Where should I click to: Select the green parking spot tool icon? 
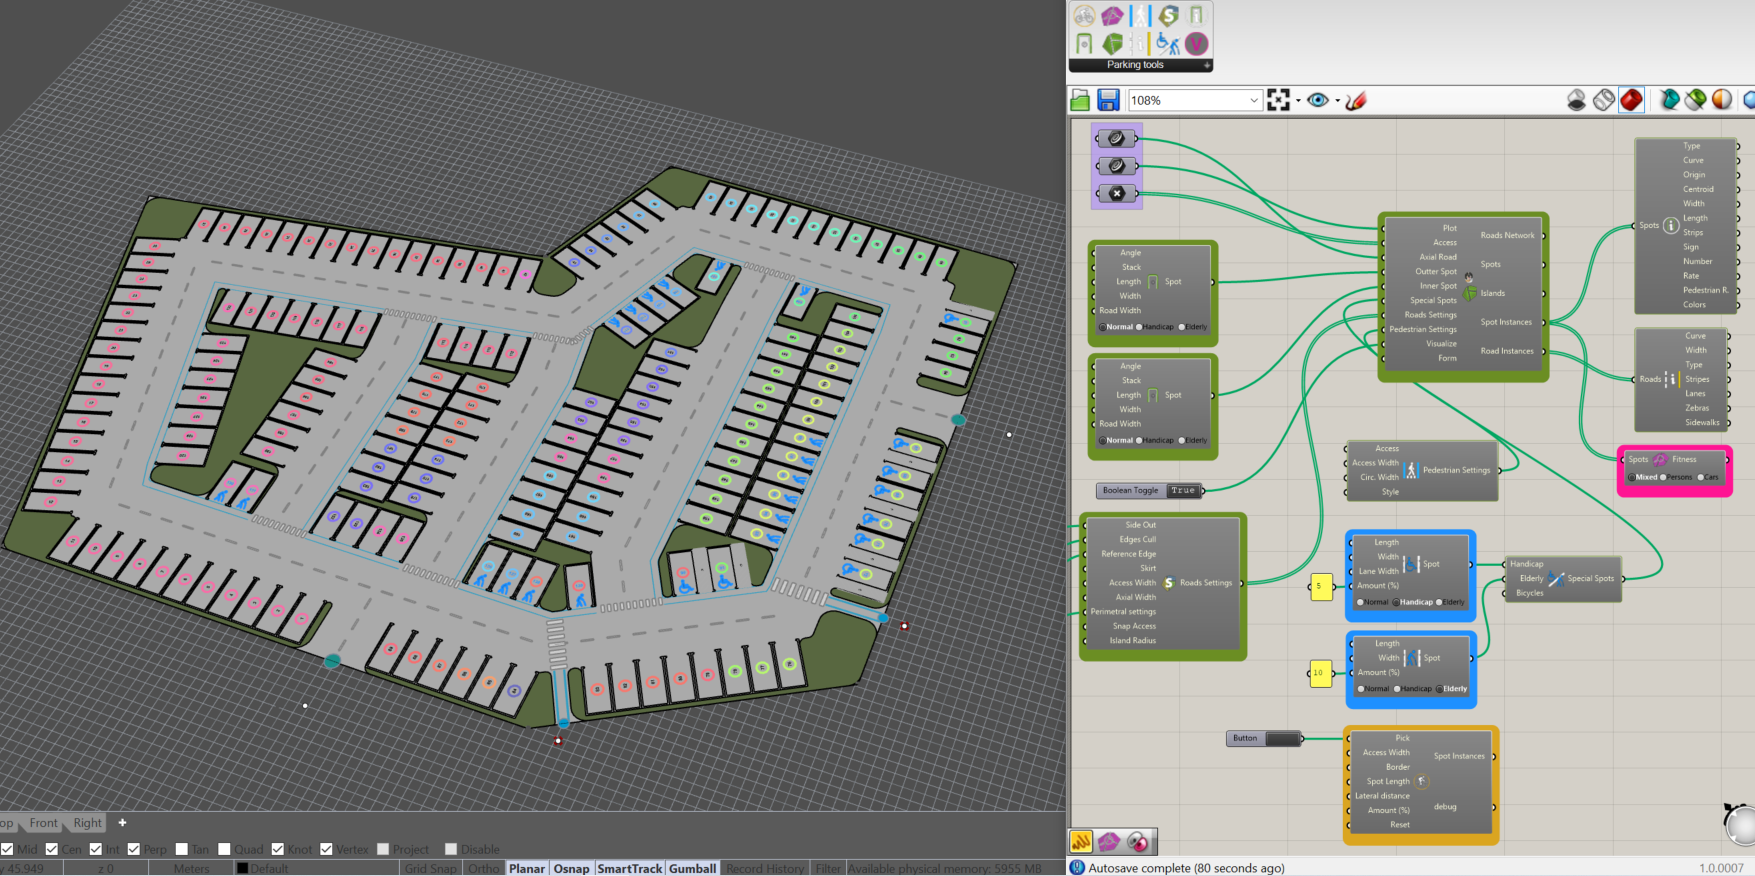point(1085,44)
